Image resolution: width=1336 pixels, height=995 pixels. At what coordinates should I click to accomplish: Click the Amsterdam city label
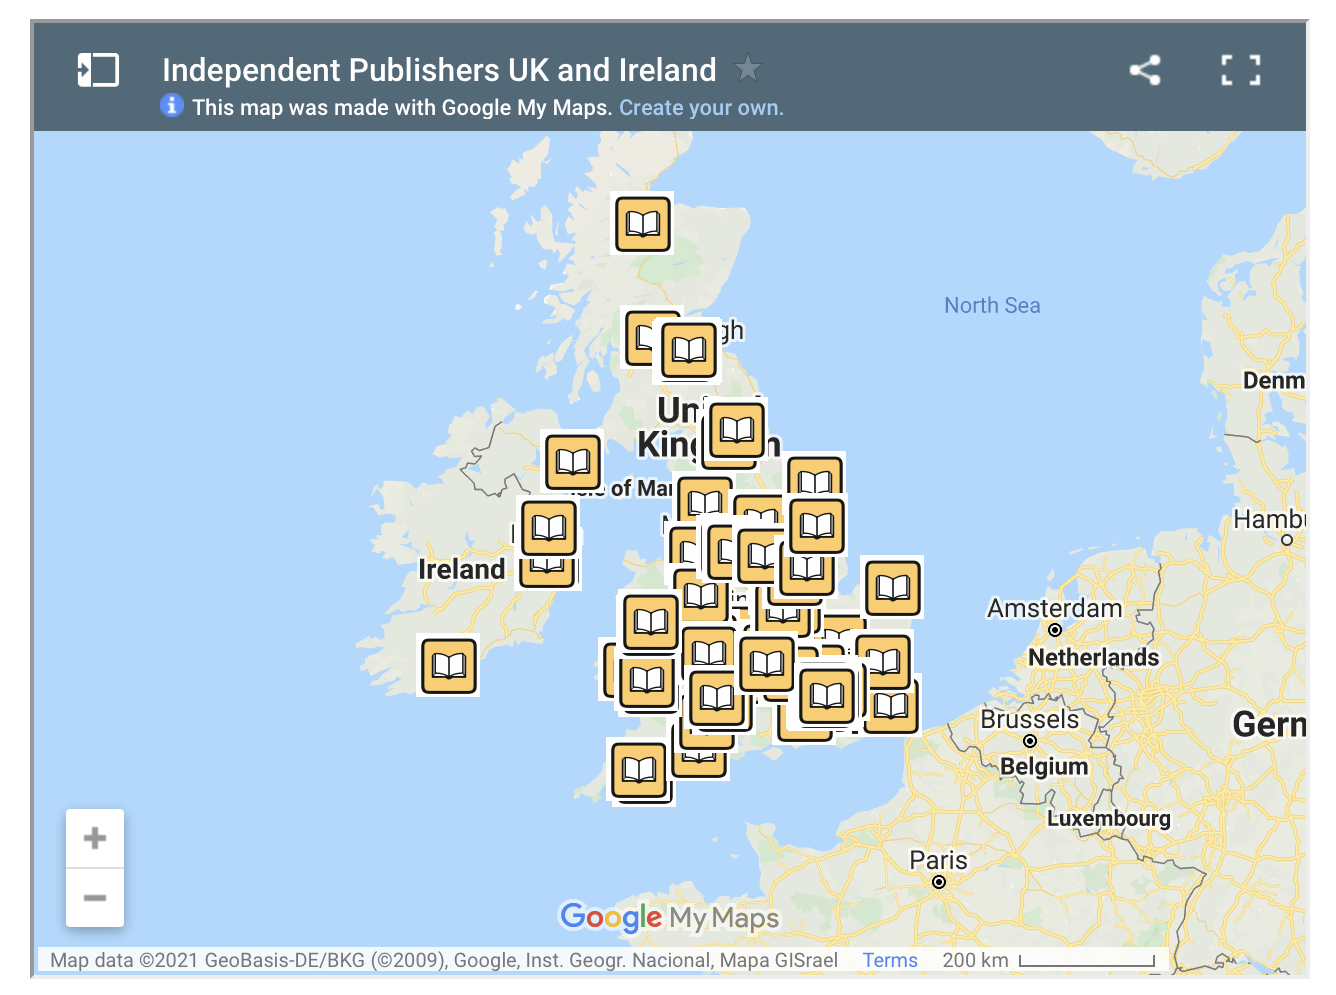(x=1055, y=608)
